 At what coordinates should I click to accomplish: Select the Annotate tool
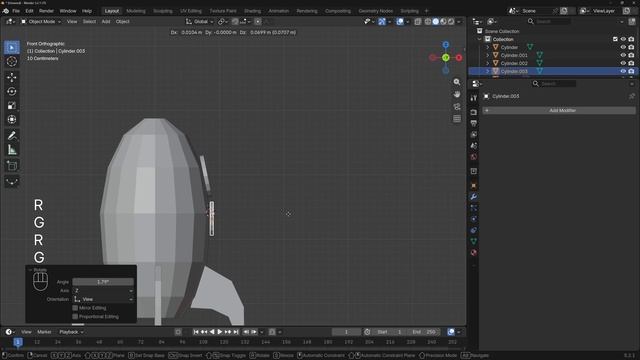12,136
